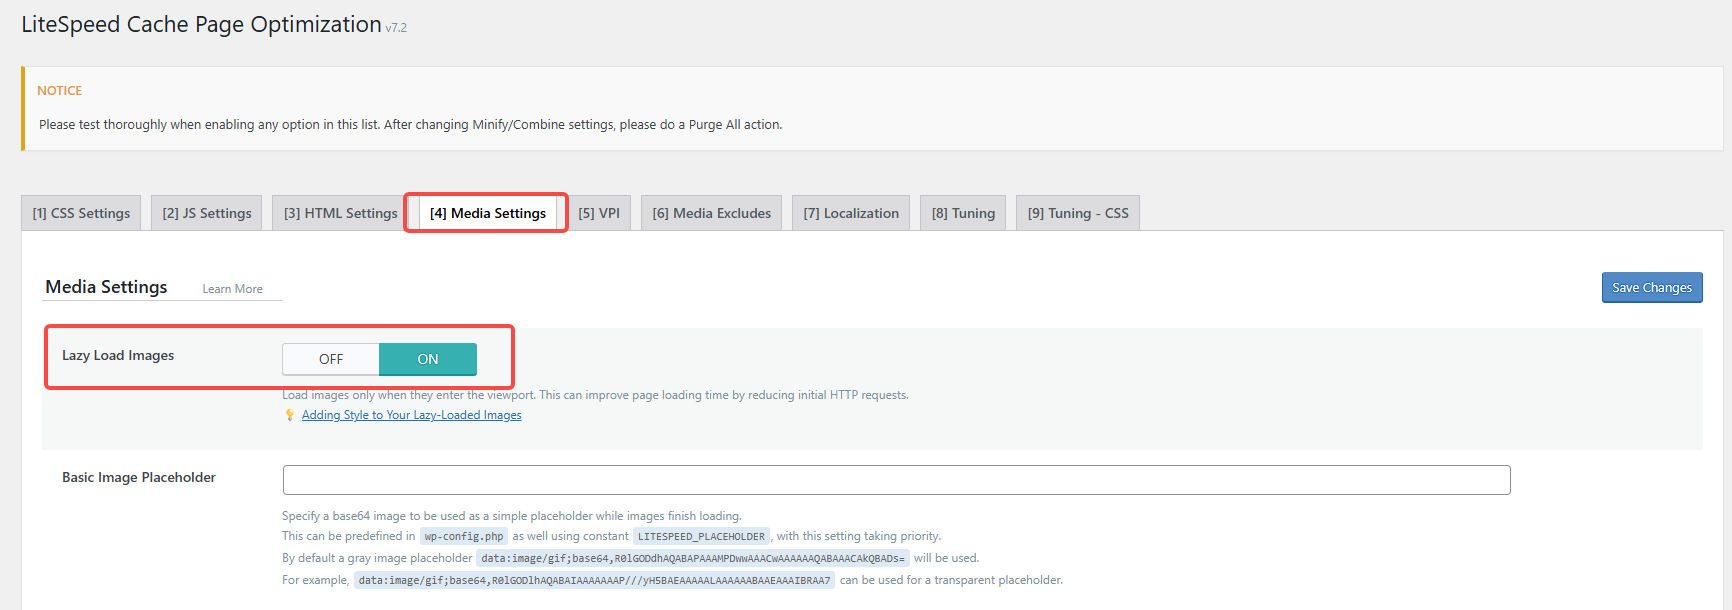The image size is (1732, 610).
Task: Open the HTML Settings tab
Action: coord(340,213)
